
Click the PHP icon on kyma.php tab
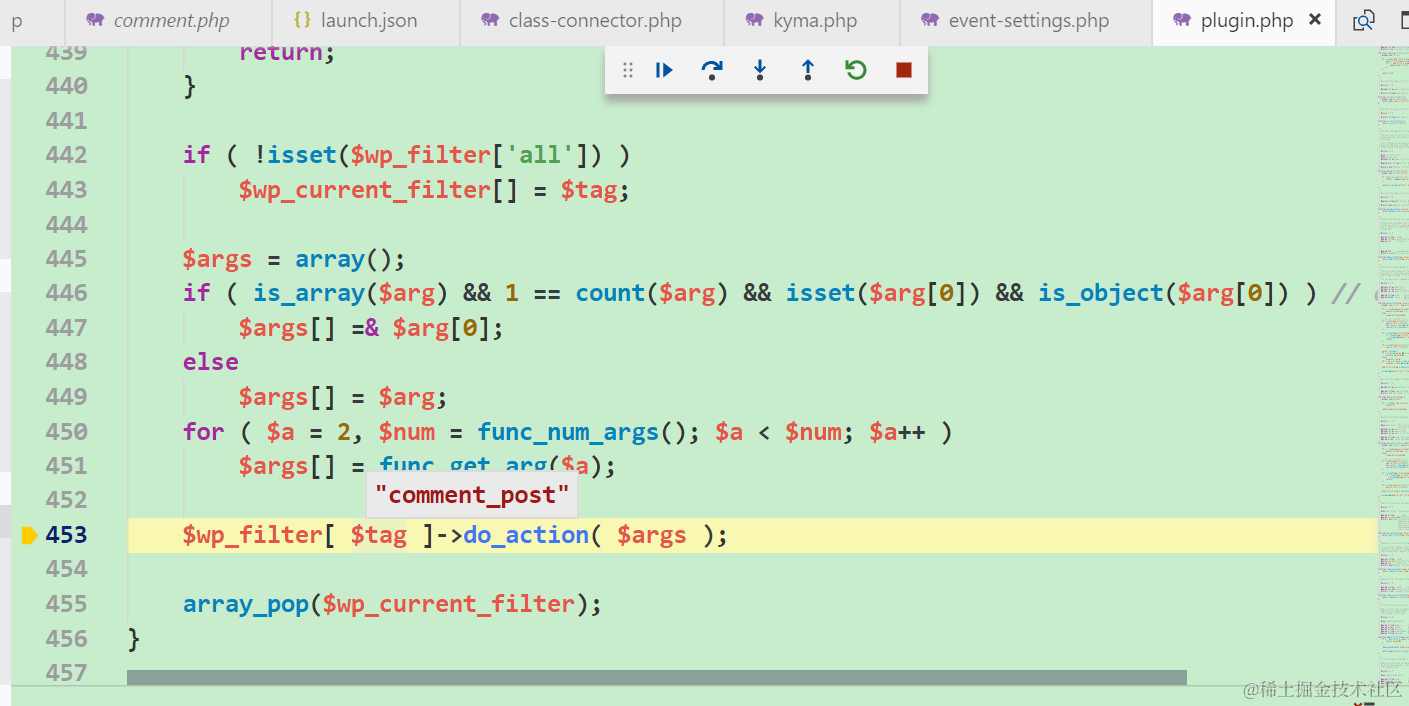(755, 20)
